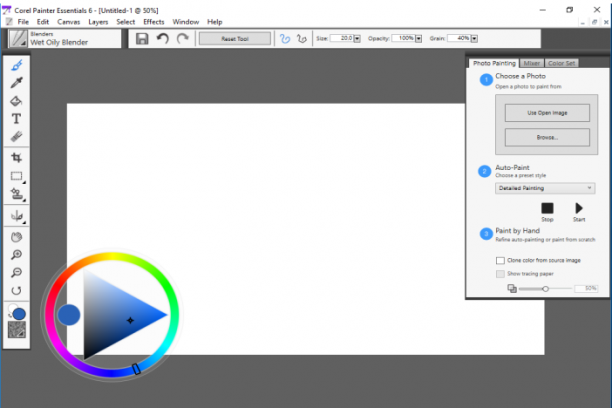Open the Effects menu
Image resolution: width=612 pixels, height=408 pixels.
tap(153, 22)
